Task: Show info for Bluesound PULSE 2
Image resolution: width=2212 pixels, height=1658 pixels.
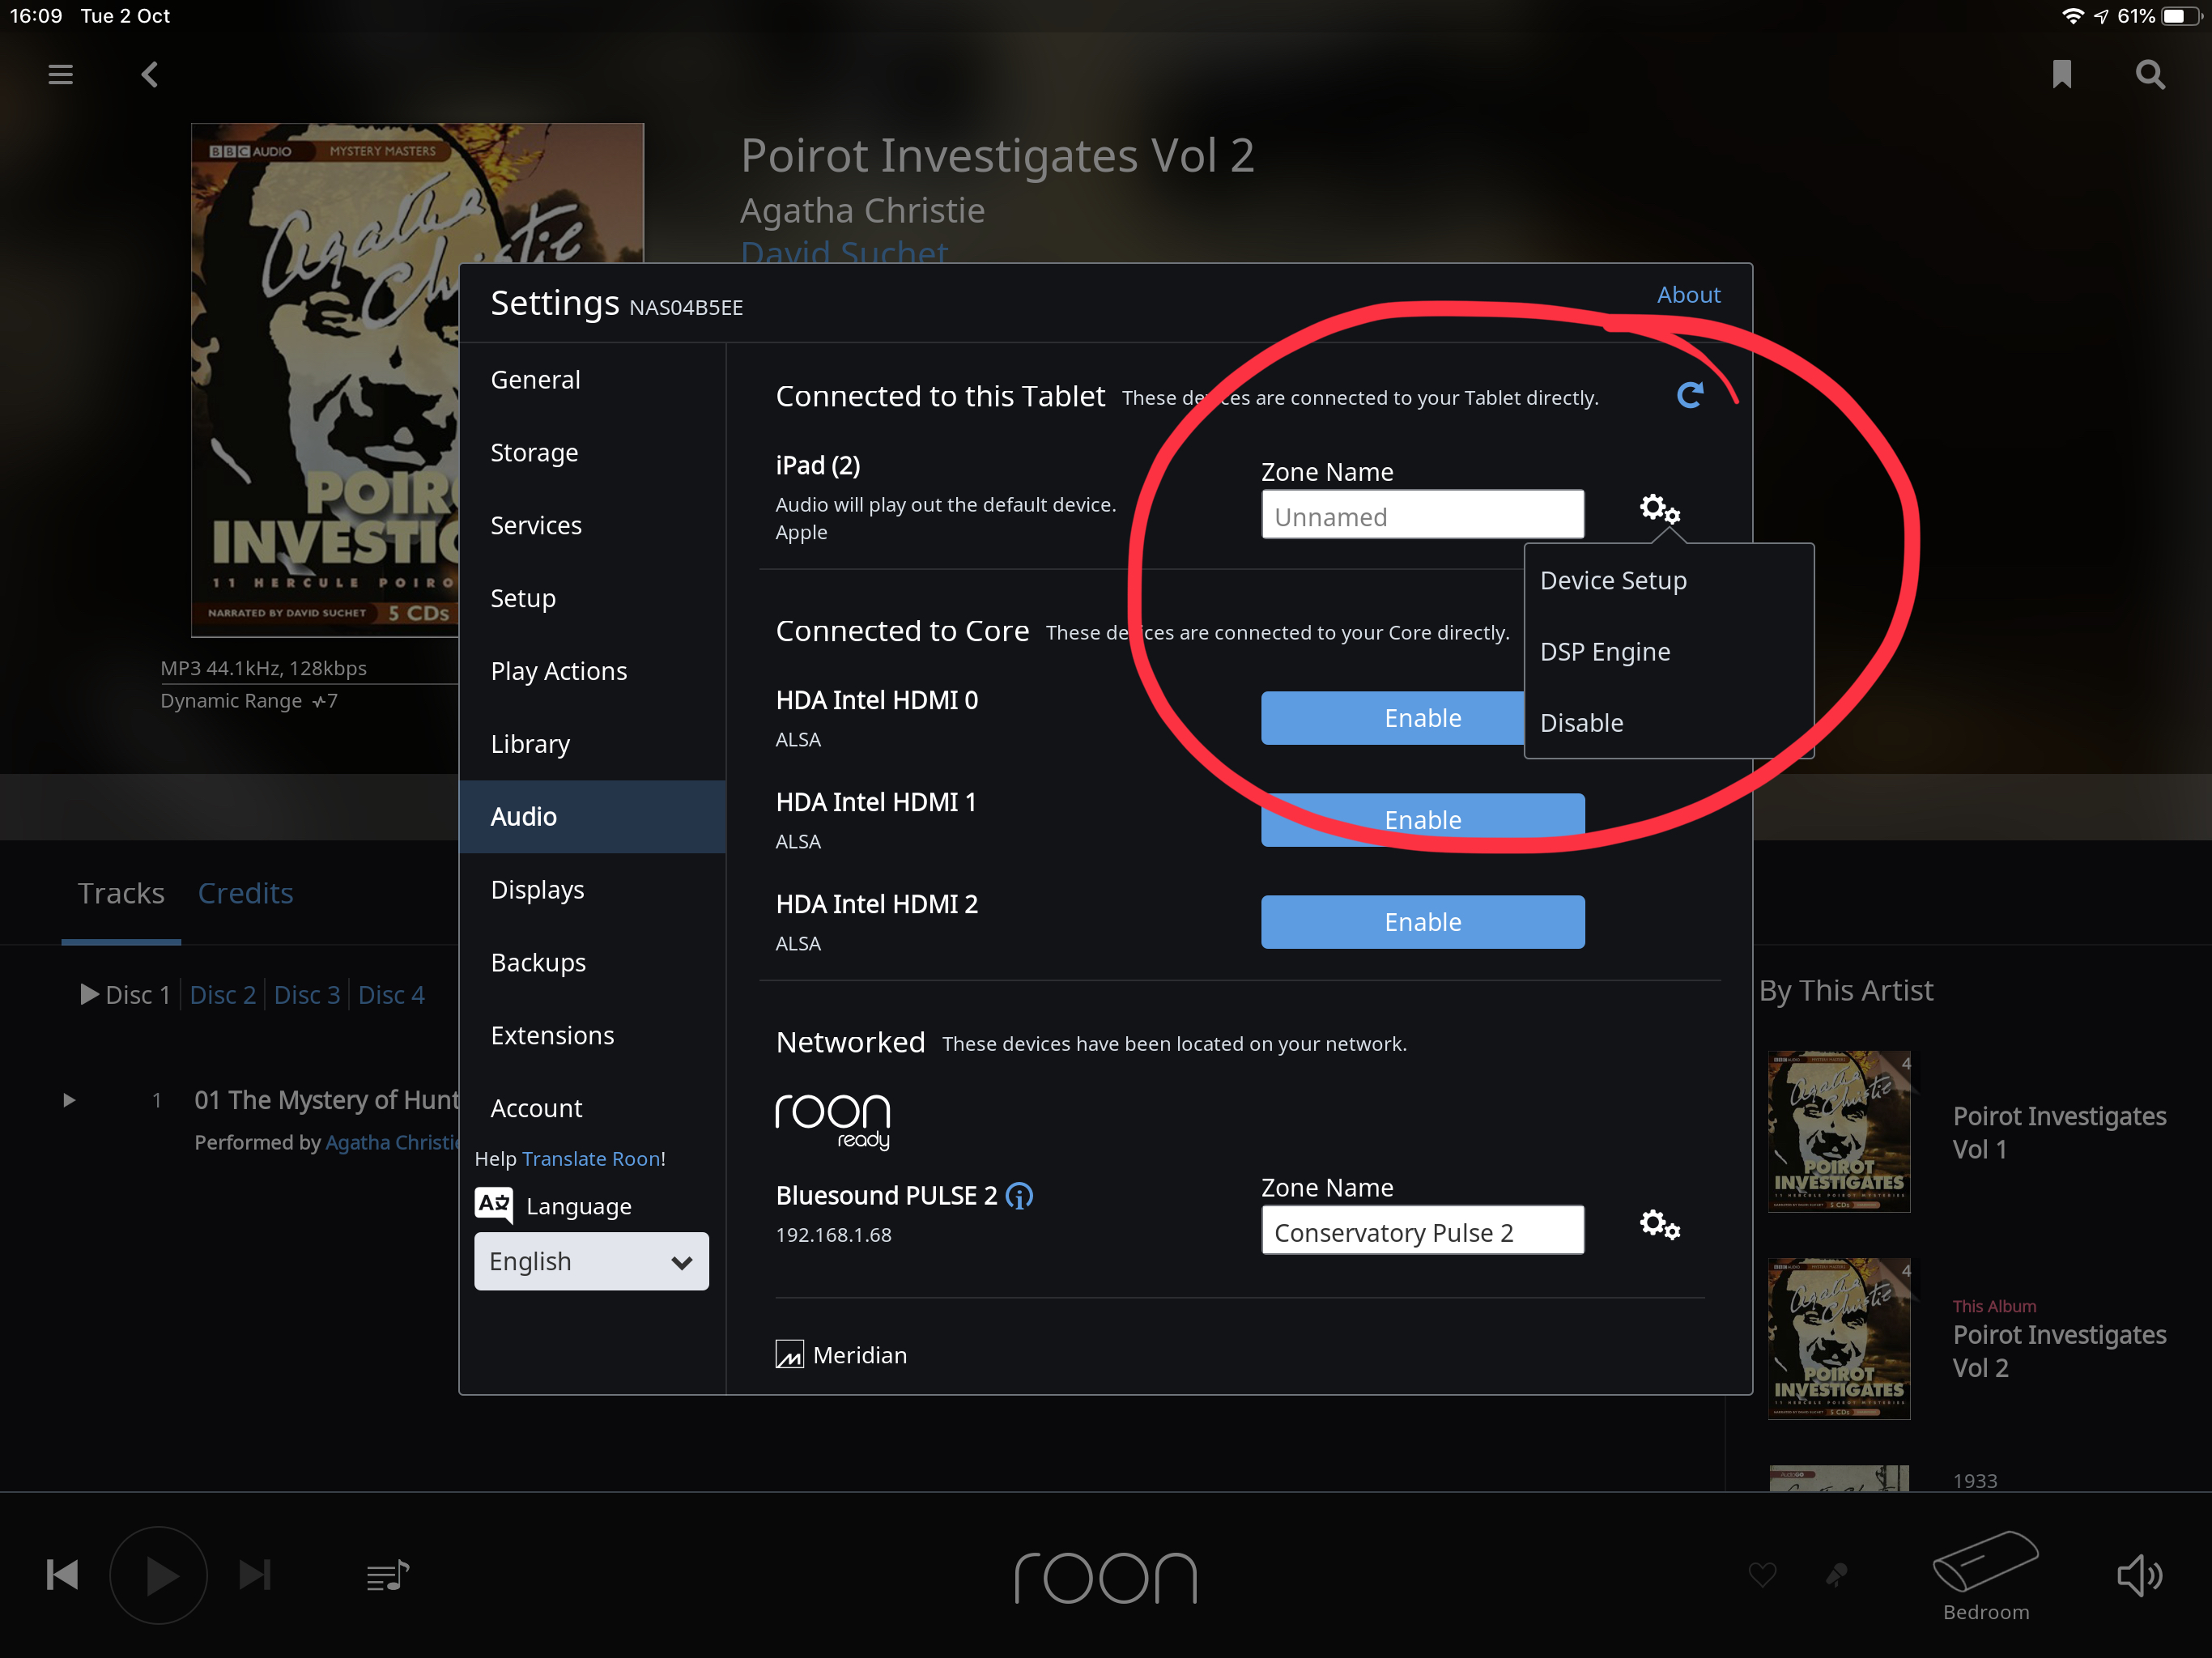Action: point(1019,1195)
